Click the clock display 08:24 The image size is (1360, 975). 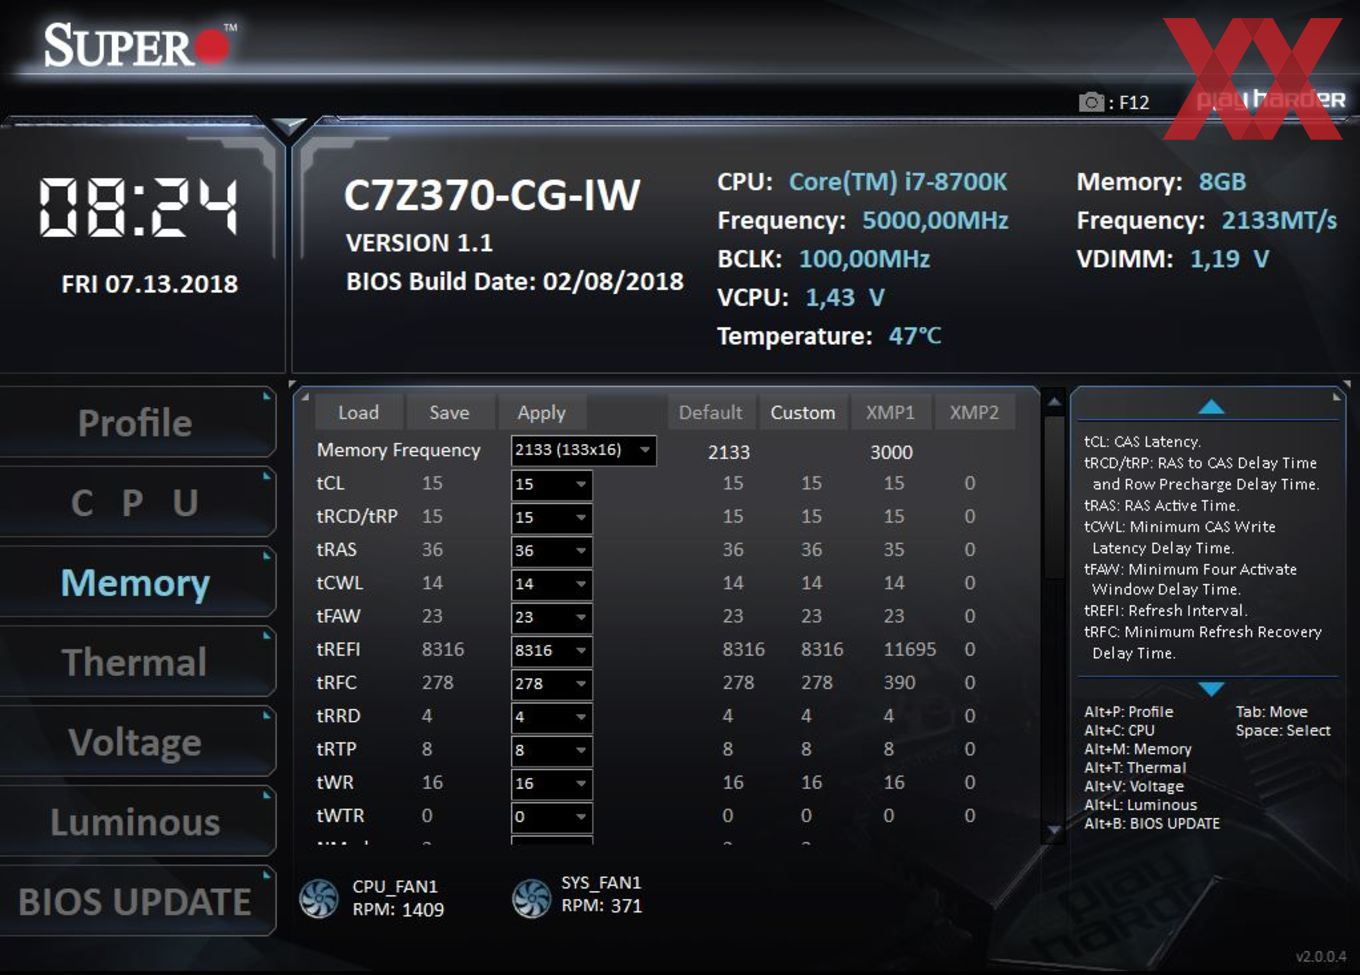(x=138, y=207)
